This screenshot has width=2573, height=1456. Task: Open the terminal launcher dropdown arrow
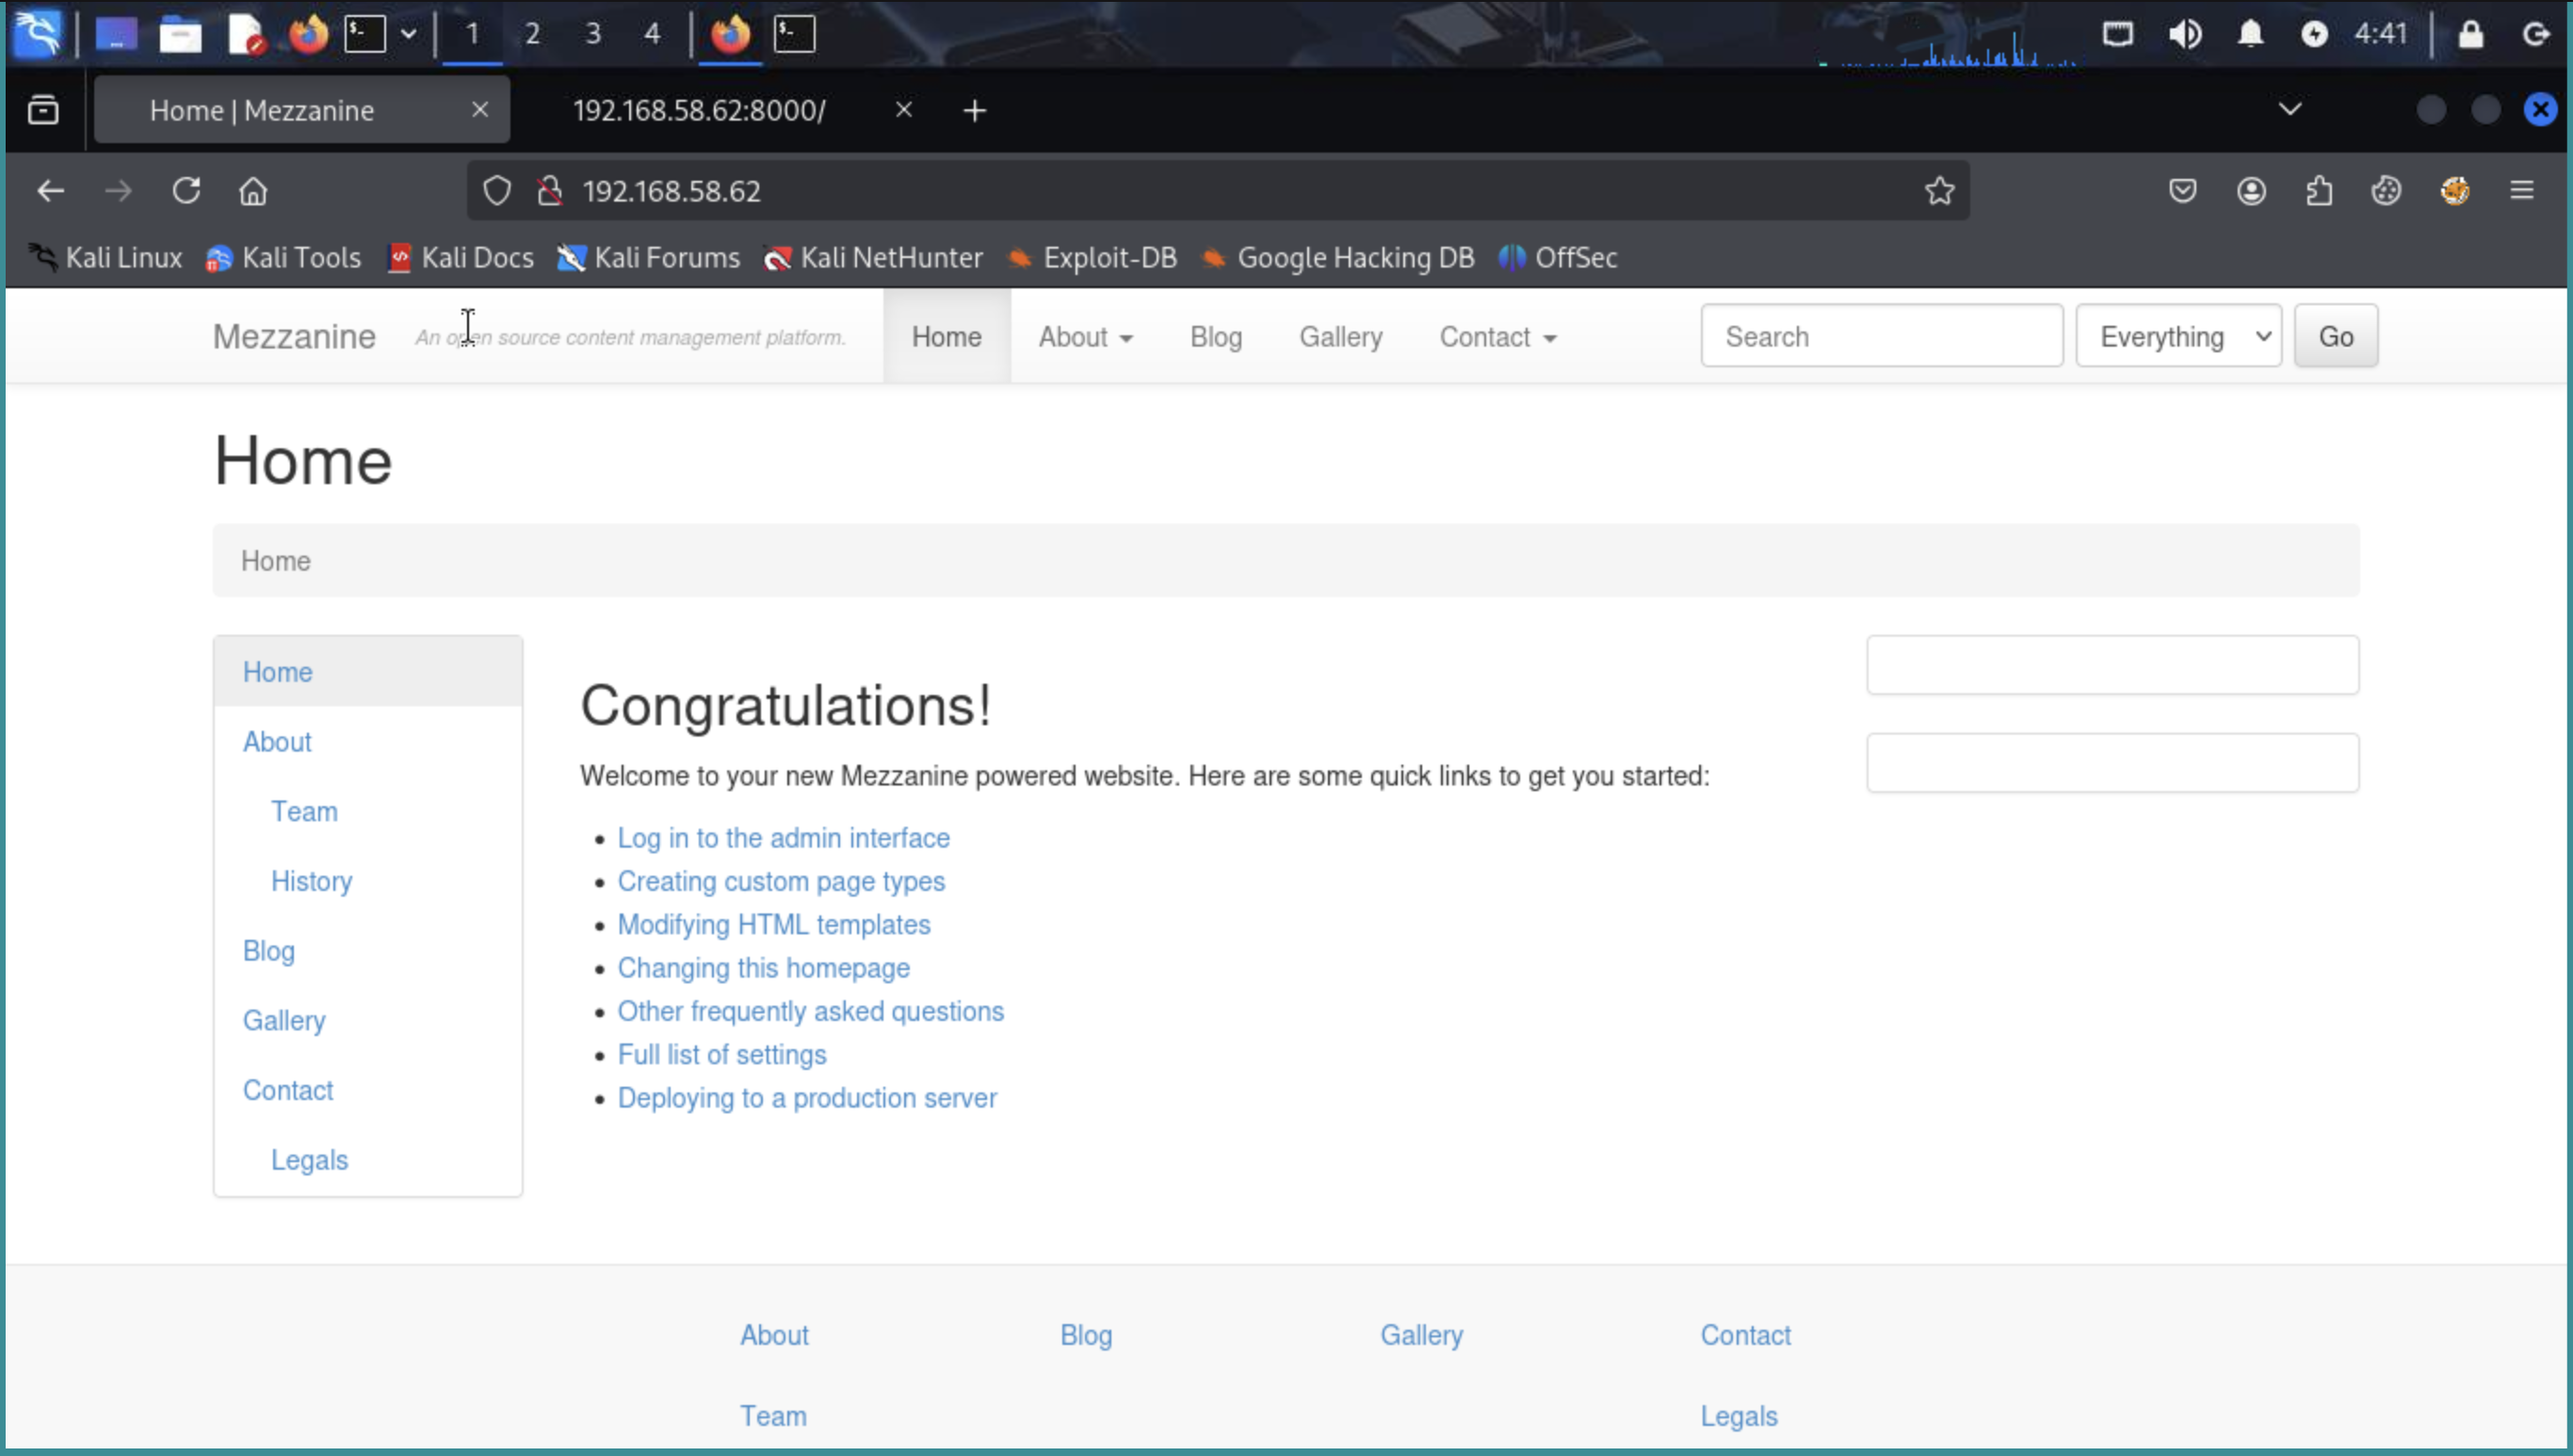point(408,34)
